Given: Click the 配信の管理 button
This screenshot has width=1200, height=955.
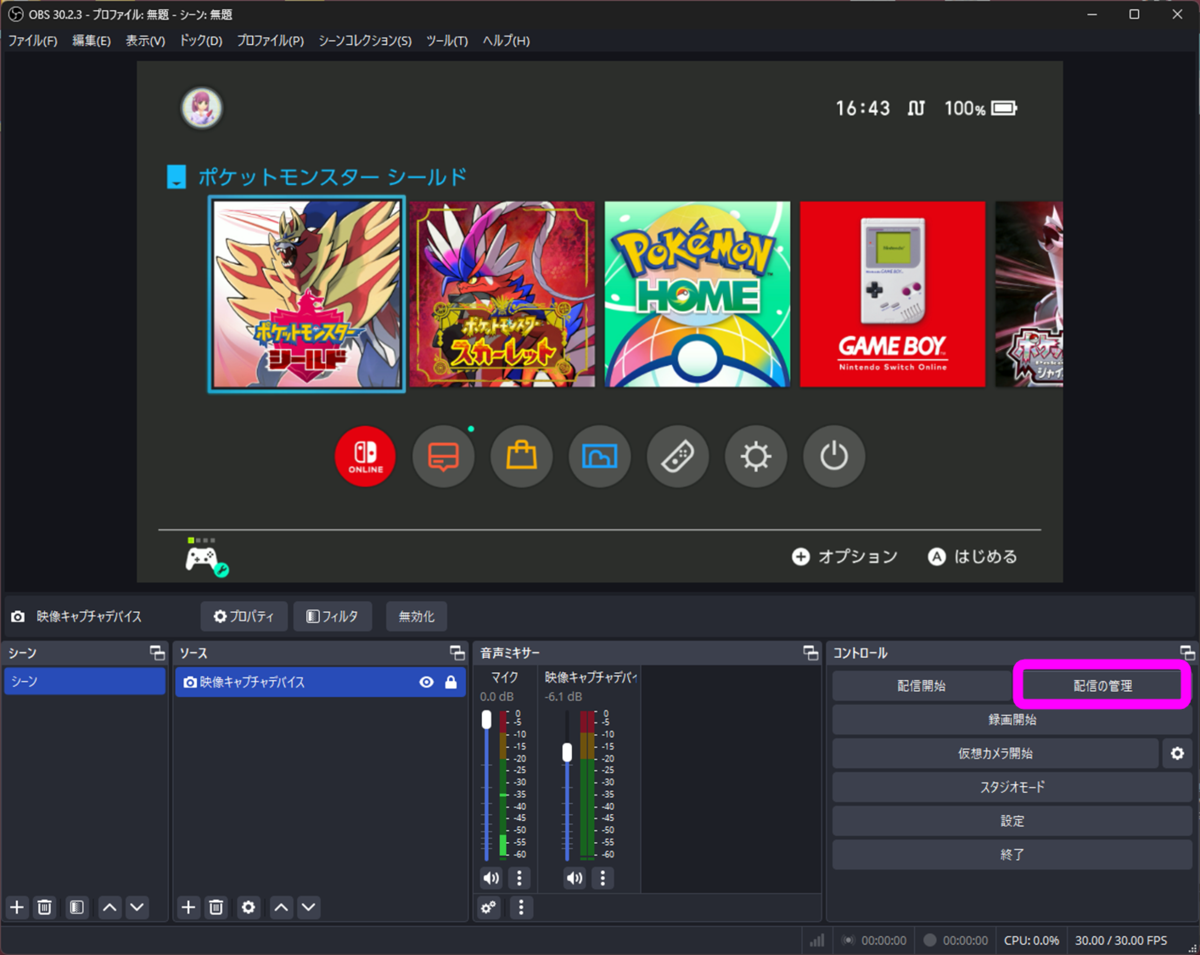Looking at the screenshot, I should point(1103,686).
